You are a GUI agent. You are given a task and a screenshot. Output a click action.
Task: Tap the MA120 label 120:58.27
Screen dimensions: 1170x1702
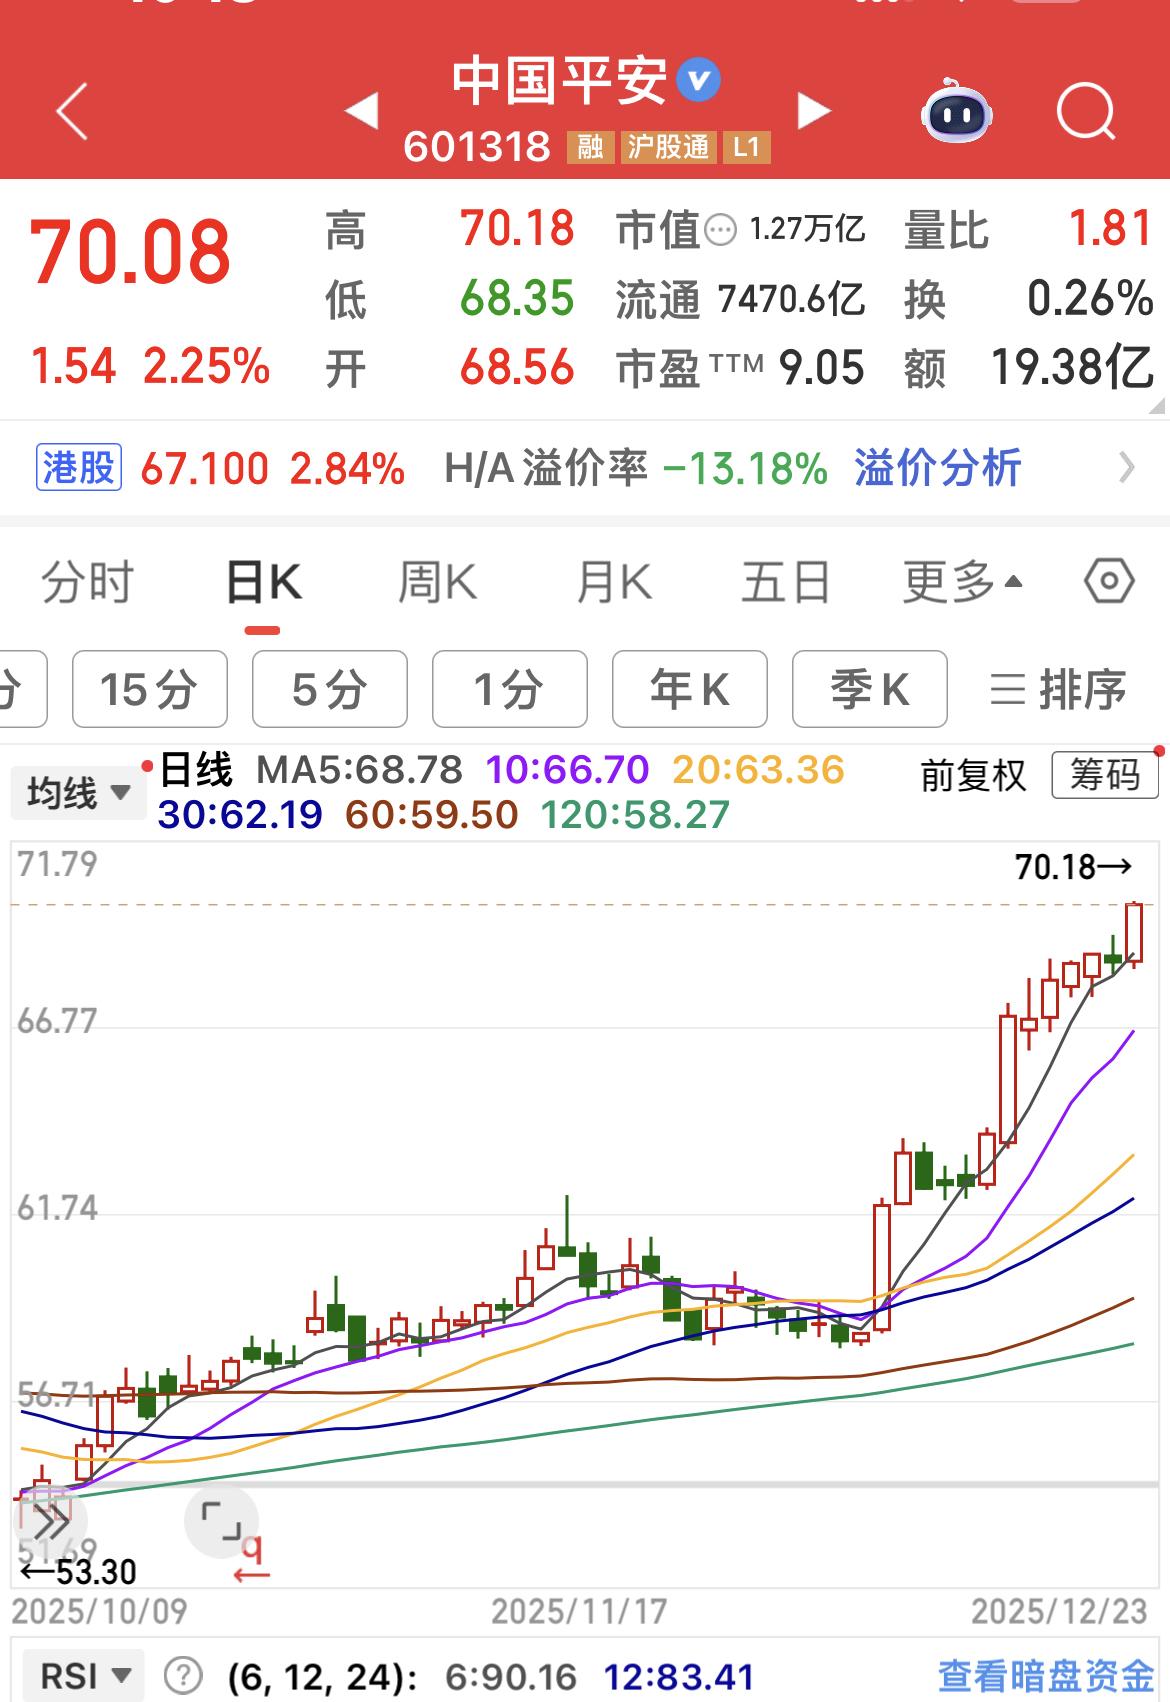tap(635, 815)
